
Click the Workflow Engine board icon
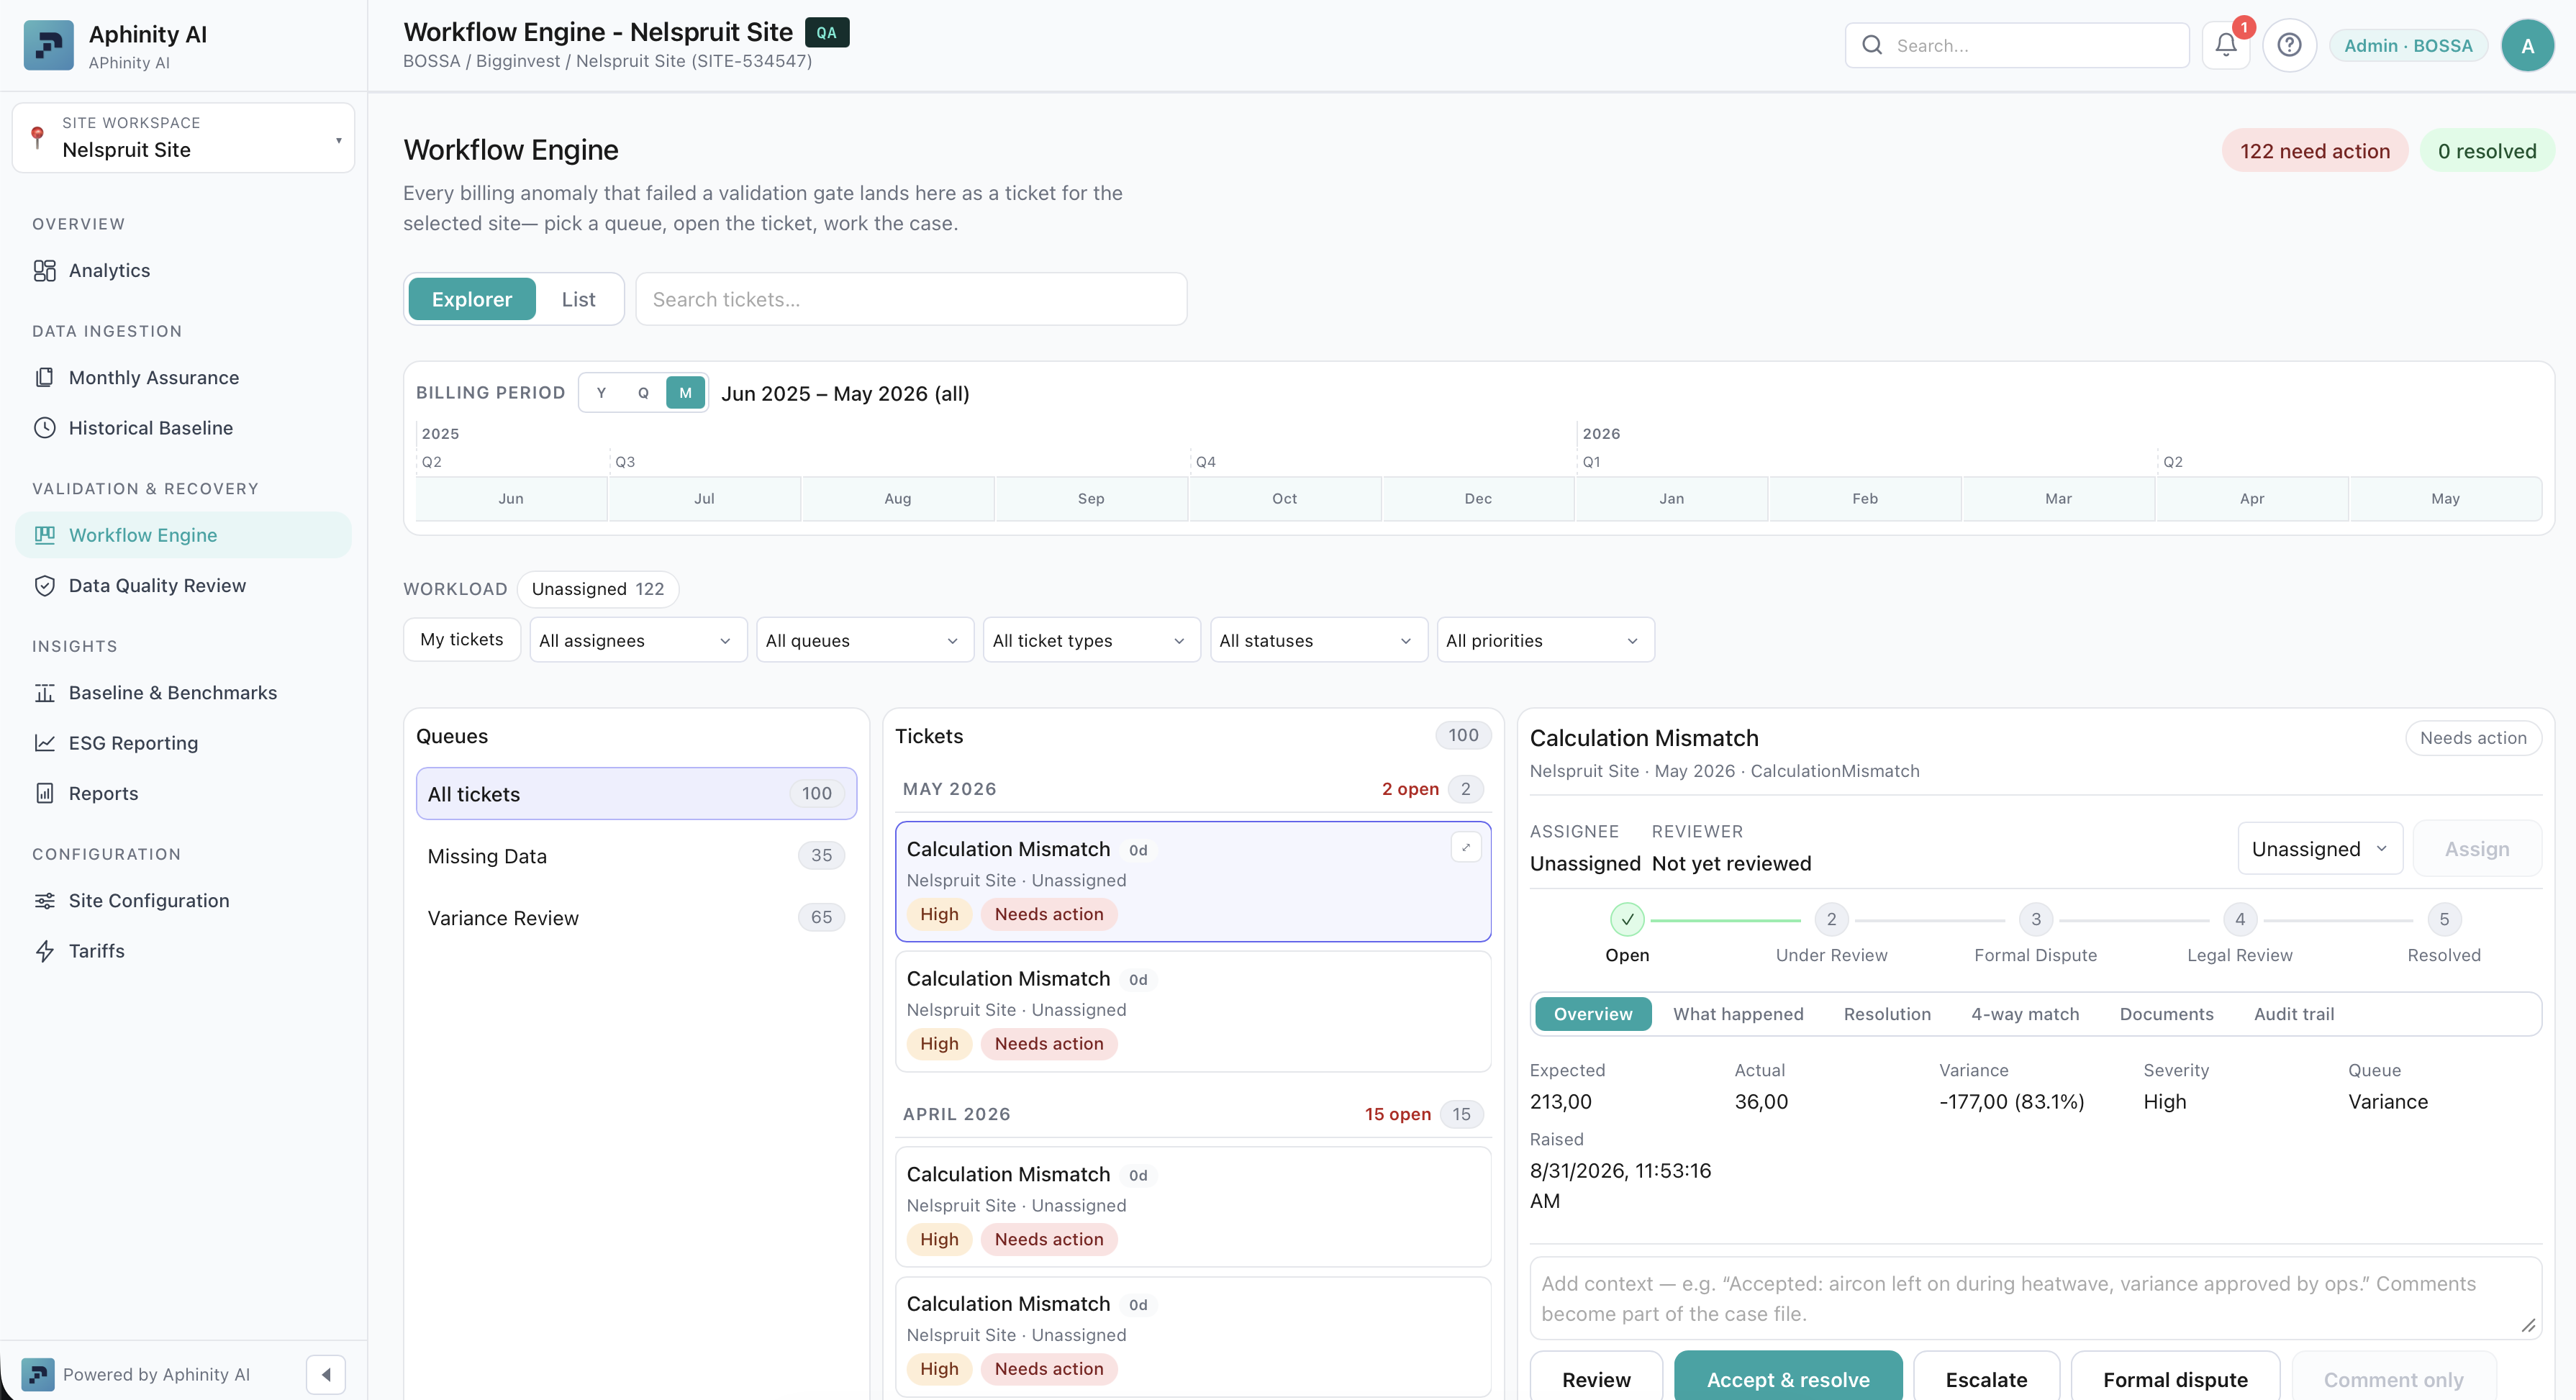click(x=45, y=535)
